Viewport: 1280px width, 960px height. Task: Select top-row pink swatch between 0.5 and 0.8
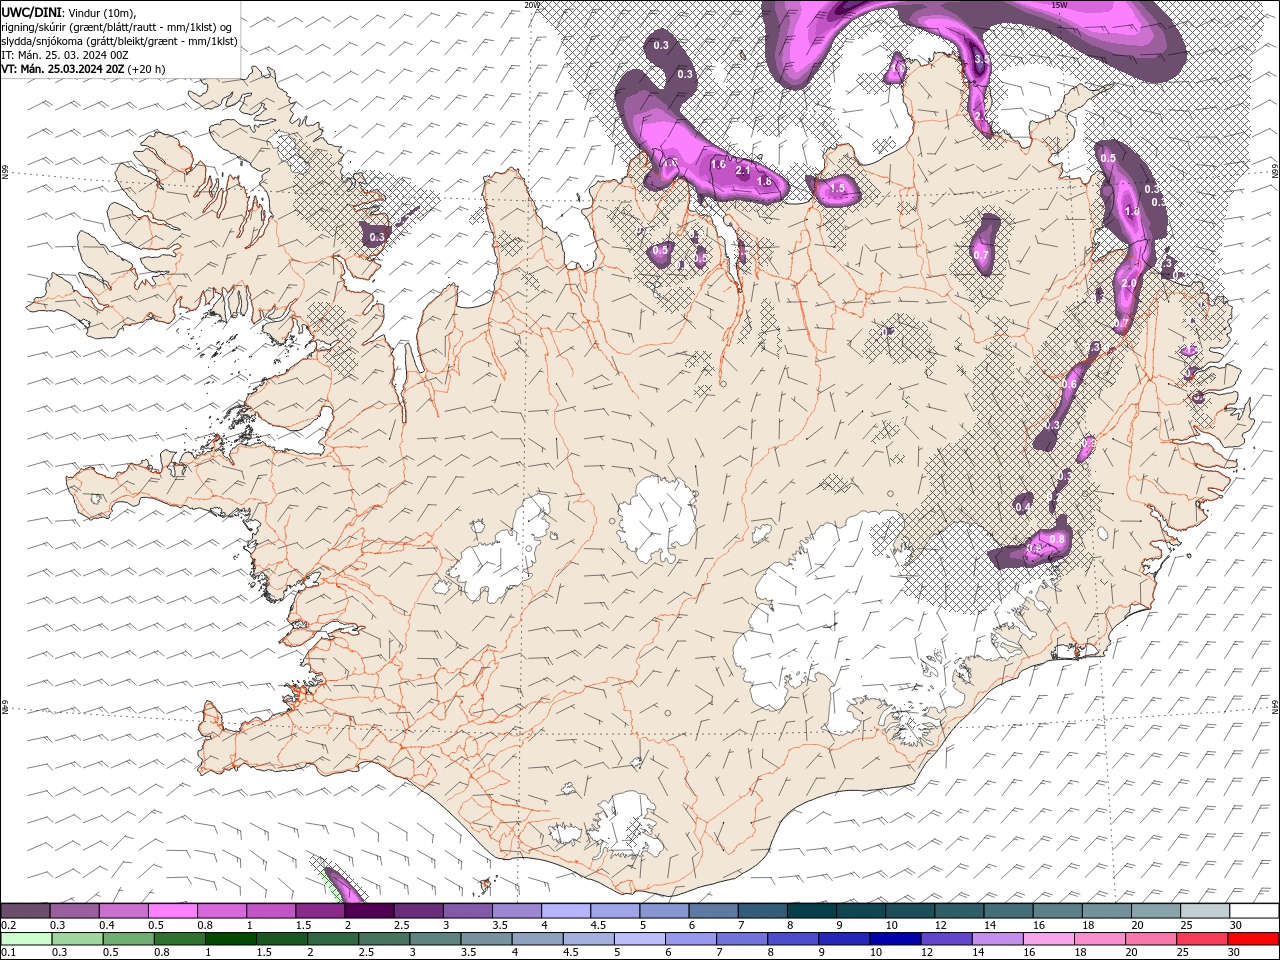(x=173, y=910)
